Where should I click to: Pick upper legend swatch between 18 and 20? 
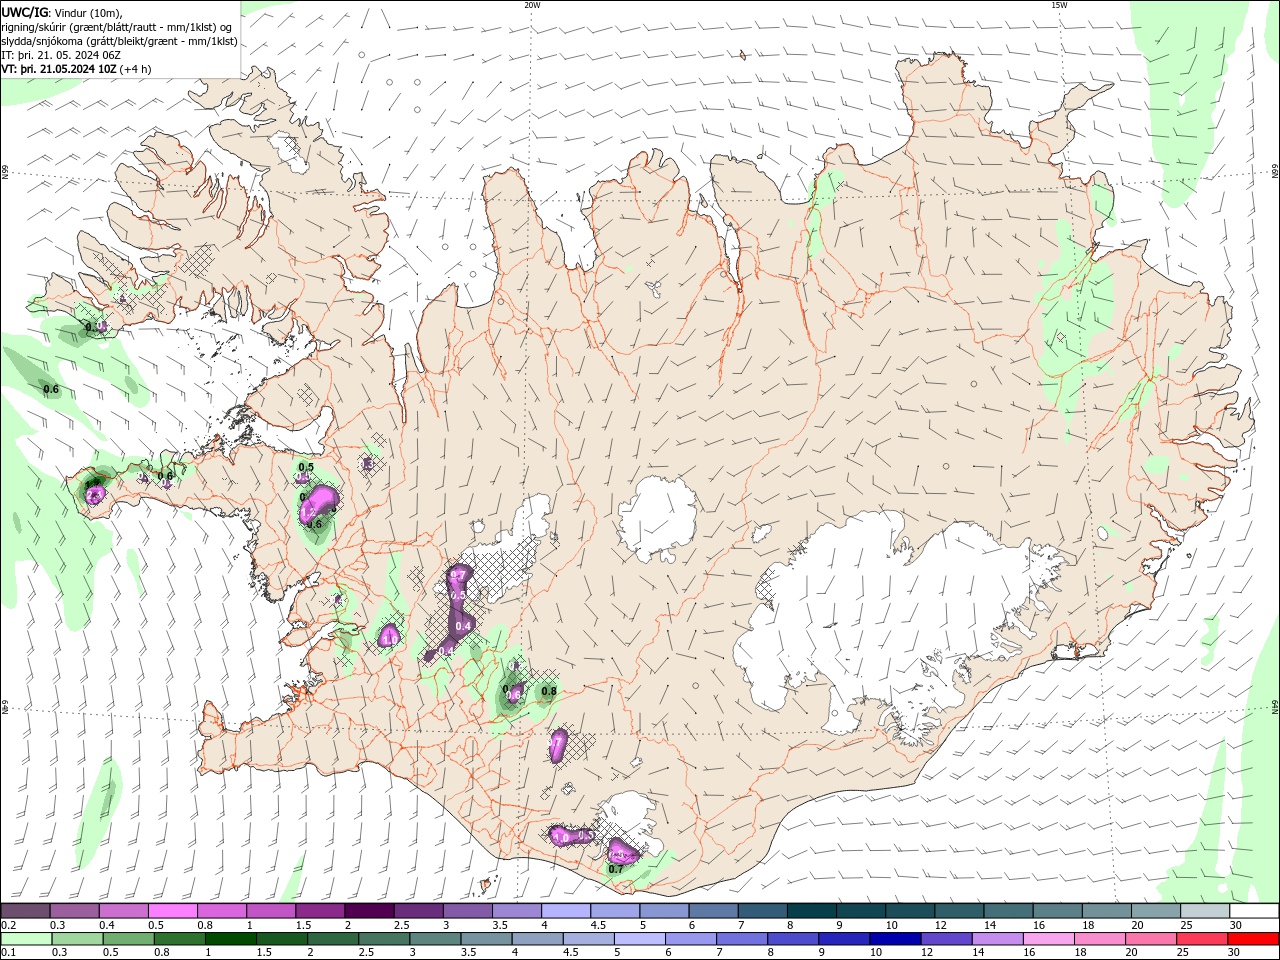pyautogui.click(x=1105, y=910)
